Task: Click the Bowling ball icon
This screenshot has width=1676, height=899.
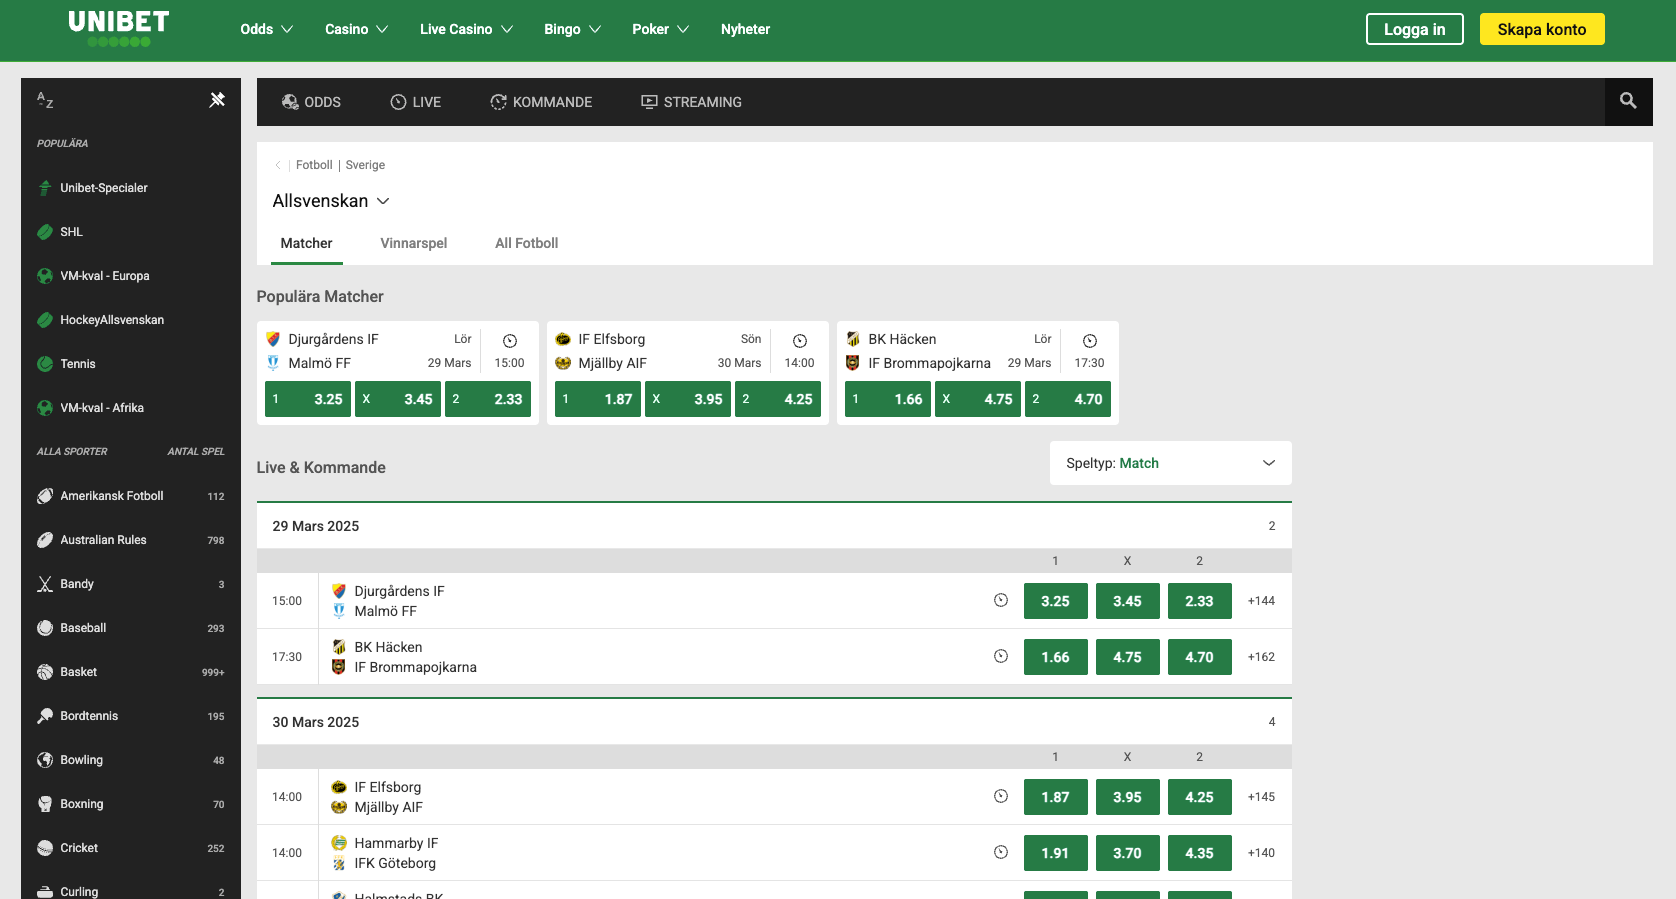Action: 45,760
